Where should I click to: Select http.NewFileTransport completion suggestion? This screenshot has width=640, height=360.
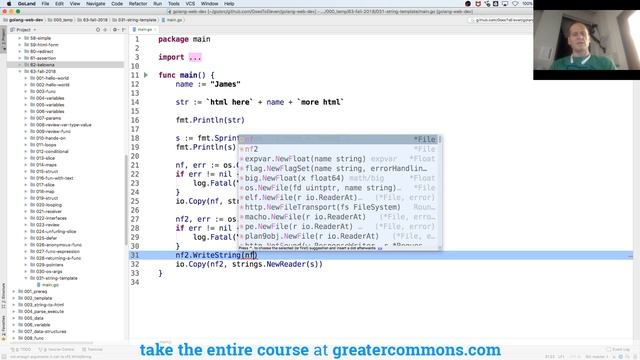click(339, 207)
